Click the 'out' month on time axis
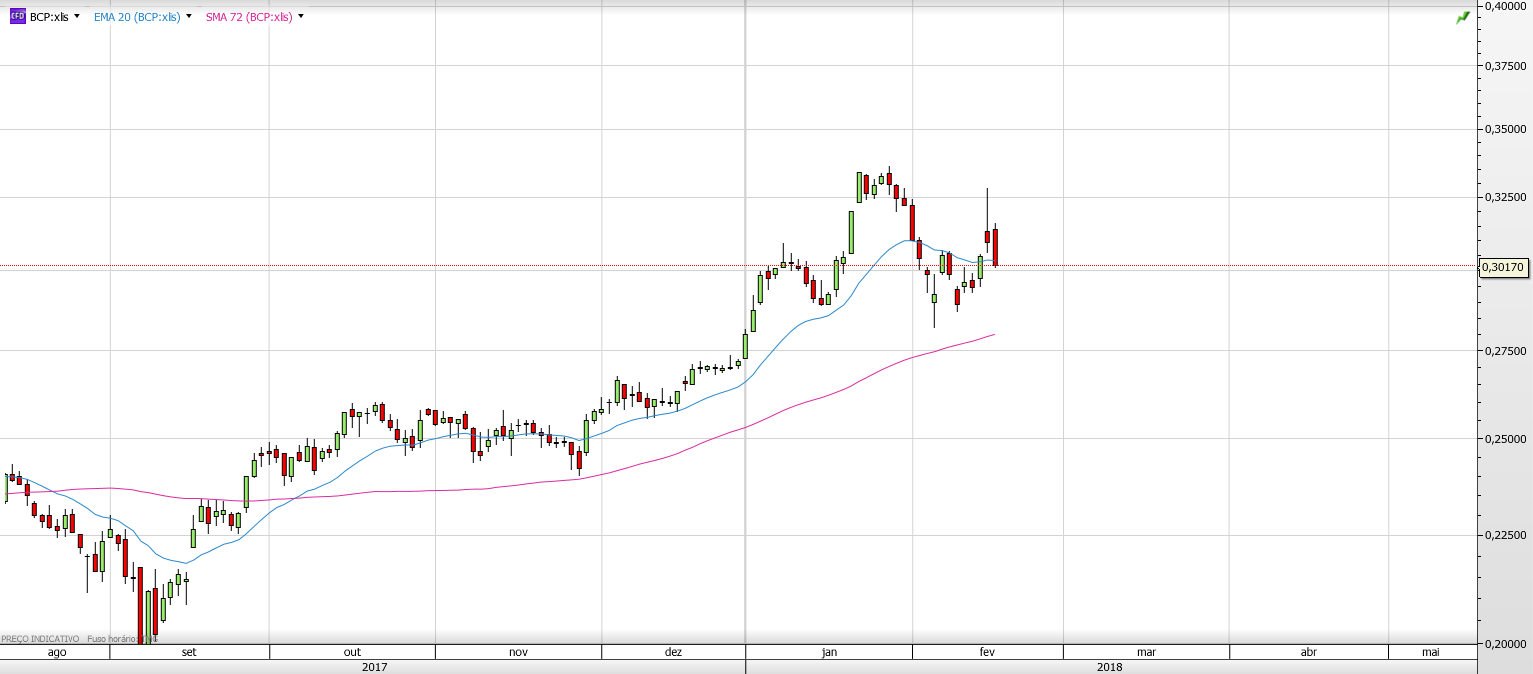Viewport: 1533px width, 674px height. coord(353,652)
